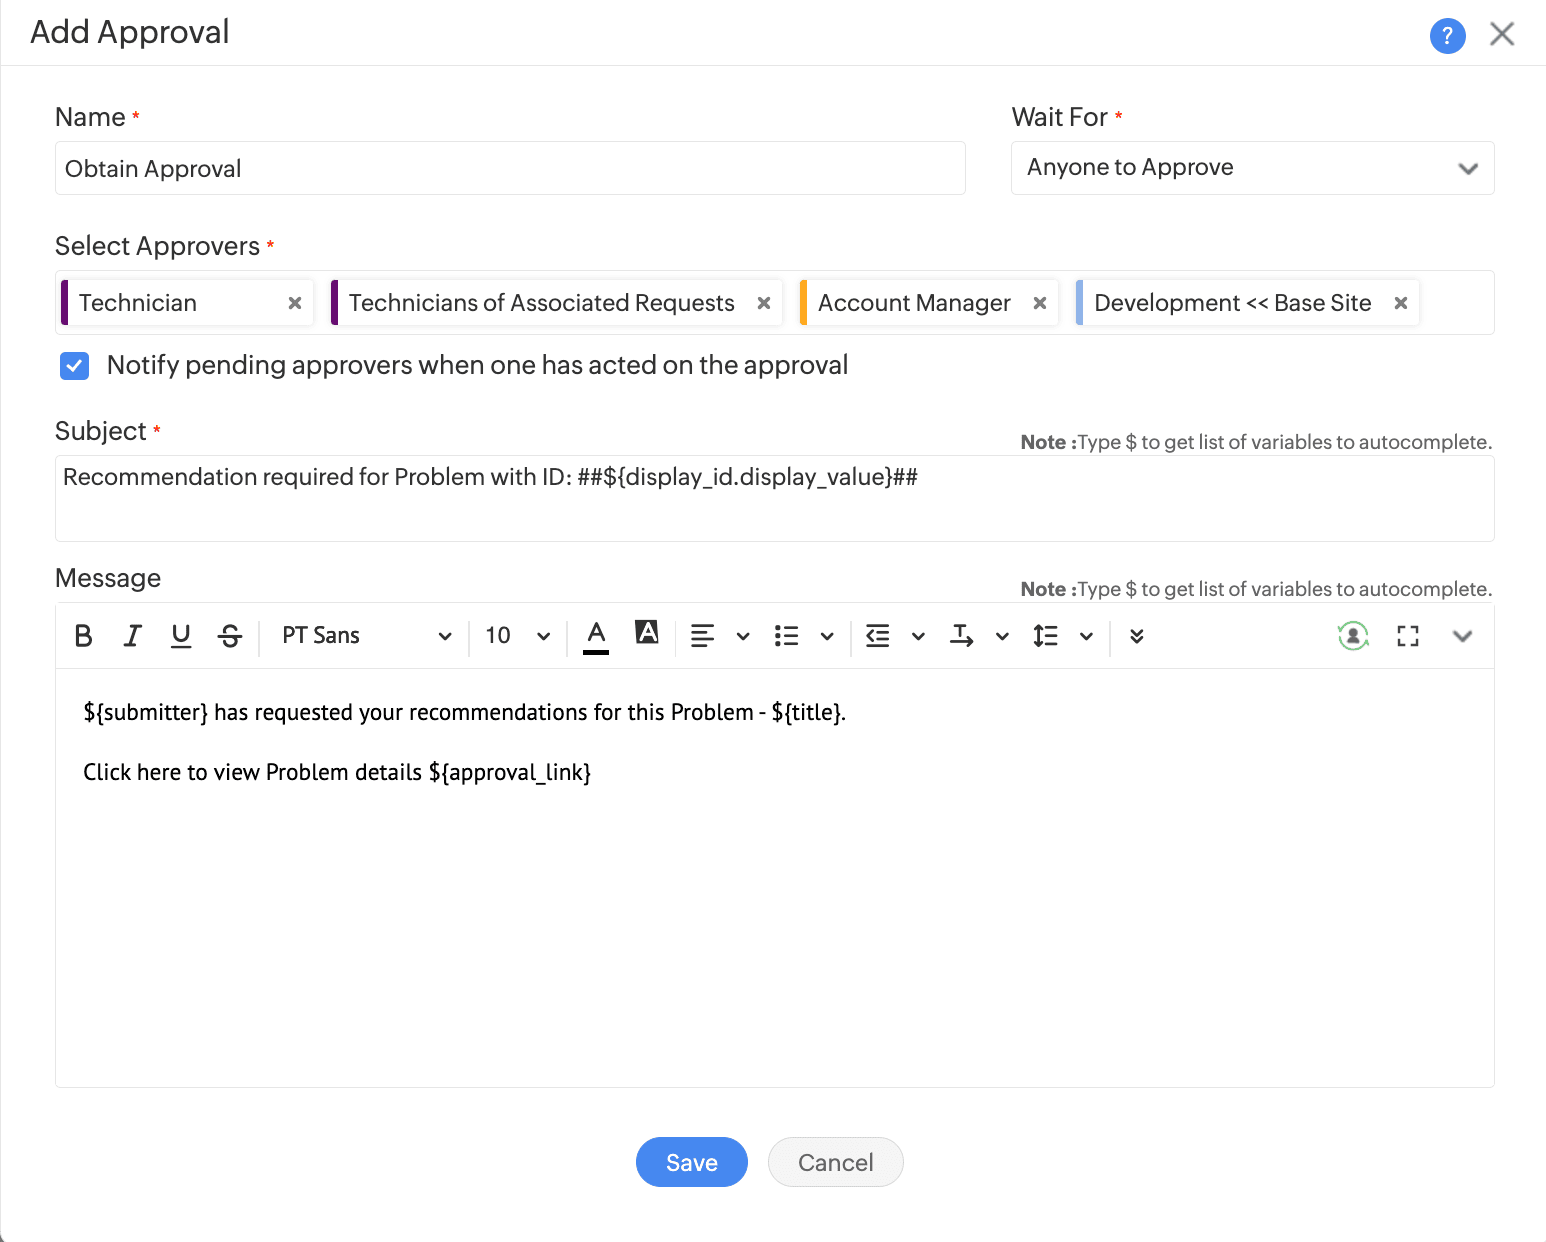
Task: Remove Technician from approvers
Action: tap(295, 303)
